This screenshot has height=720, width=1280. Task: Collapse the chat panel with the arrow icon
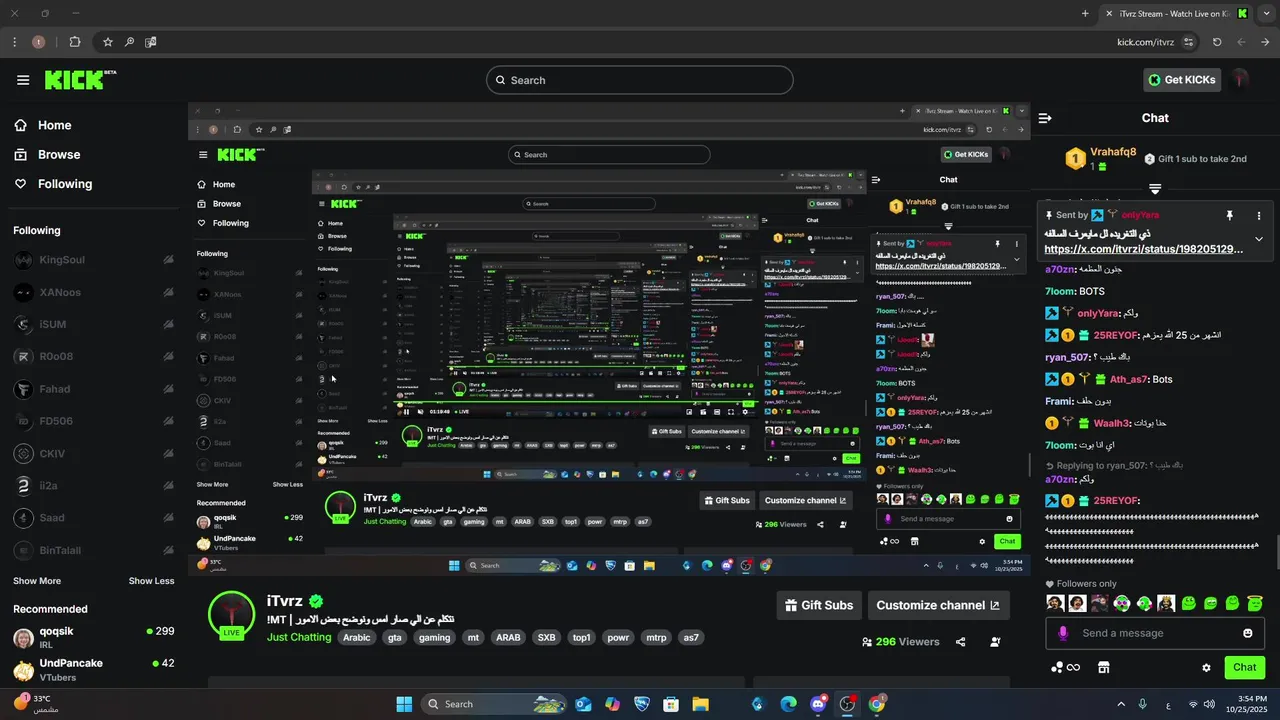tap(1045, 118)
